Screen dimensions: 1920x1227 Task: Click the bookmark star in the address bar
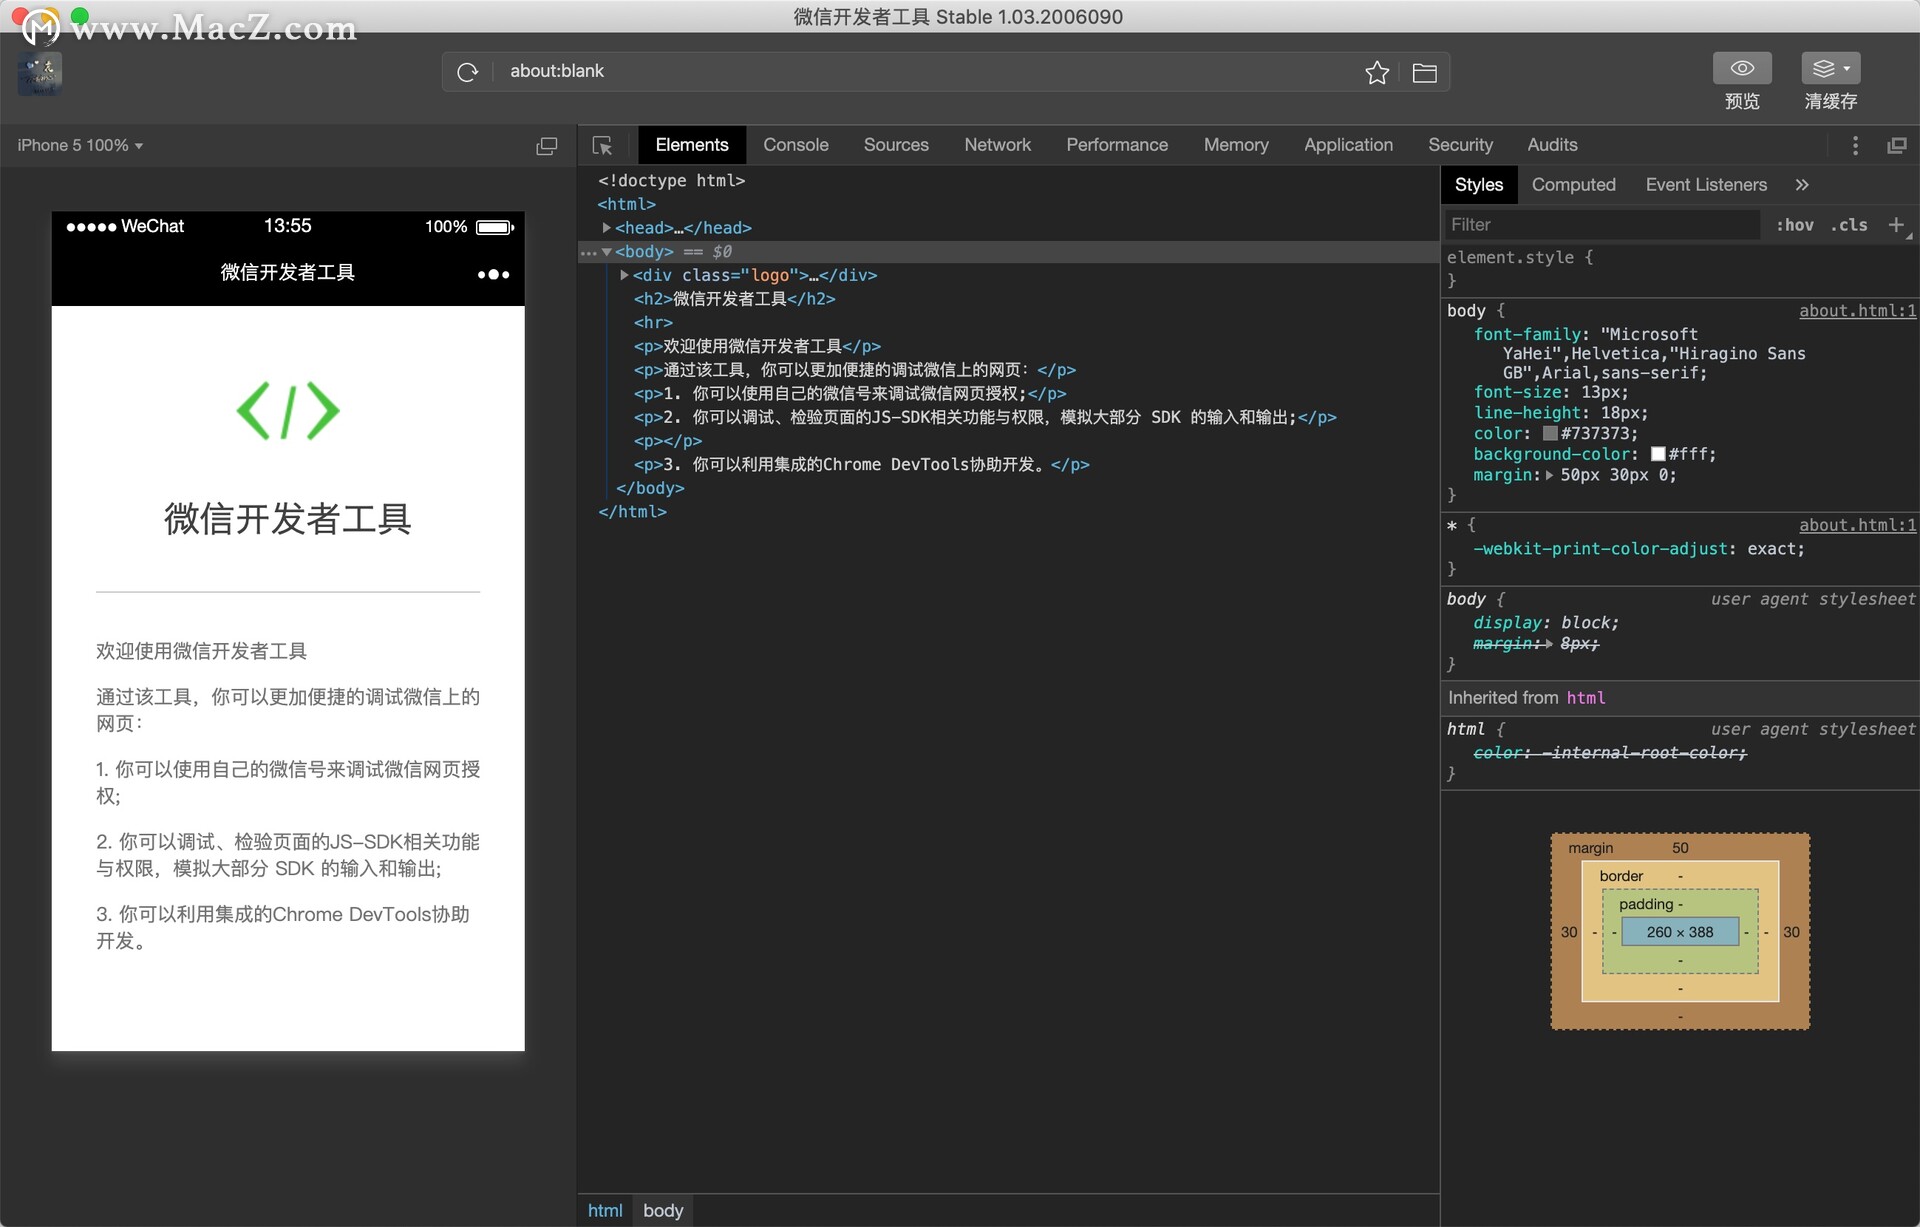(1377, 72)
